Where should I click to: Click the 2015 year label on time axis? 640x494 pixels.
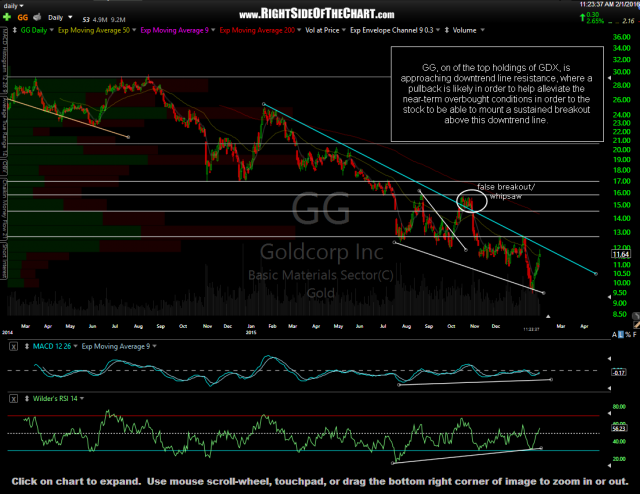251,332
